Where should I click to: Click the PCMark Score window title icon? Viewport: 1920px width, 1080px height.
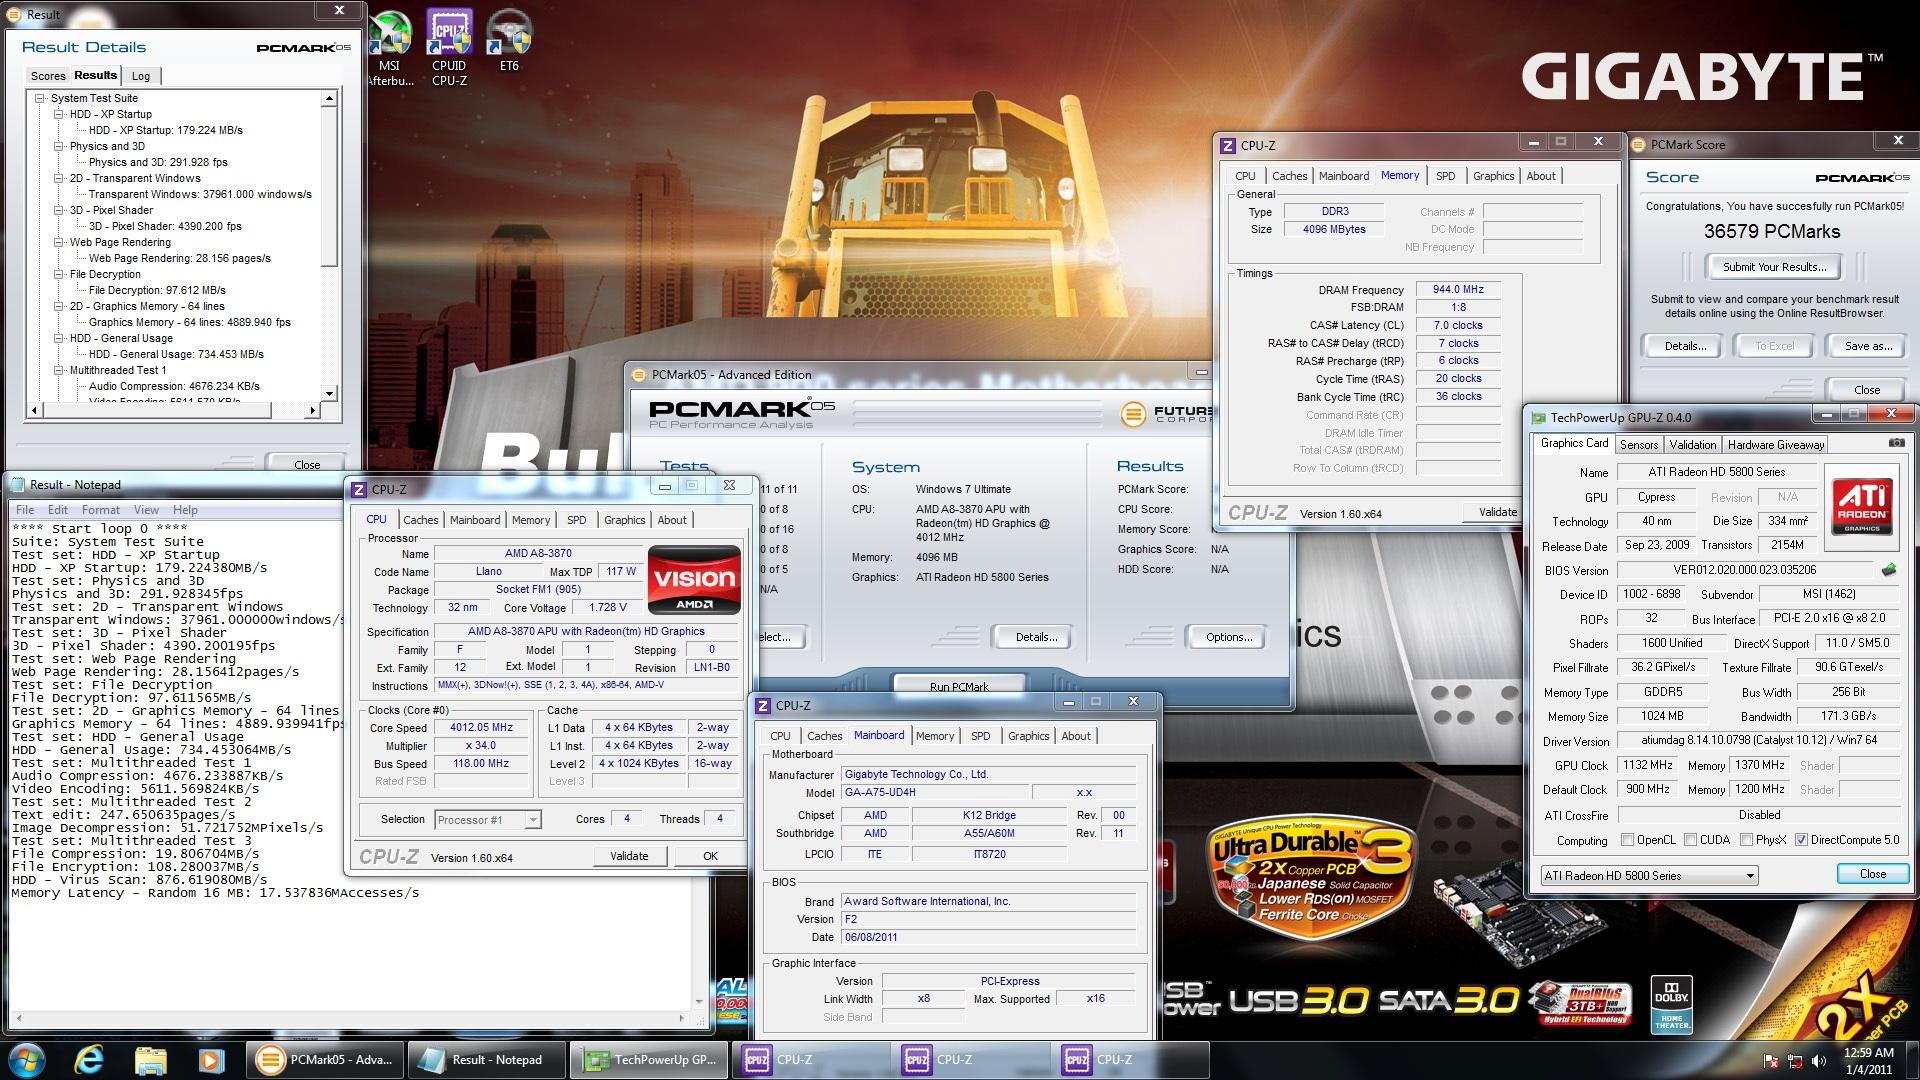[1638, 145]
